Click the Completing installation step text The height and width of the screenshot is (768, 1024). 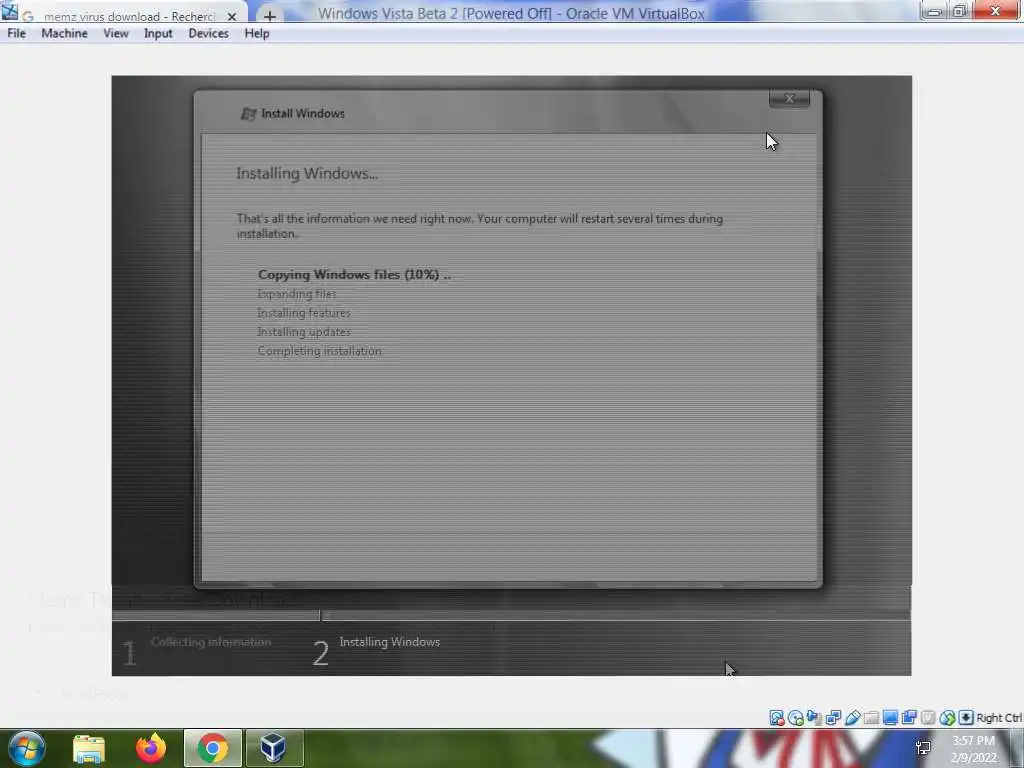(x=319, y=351)
